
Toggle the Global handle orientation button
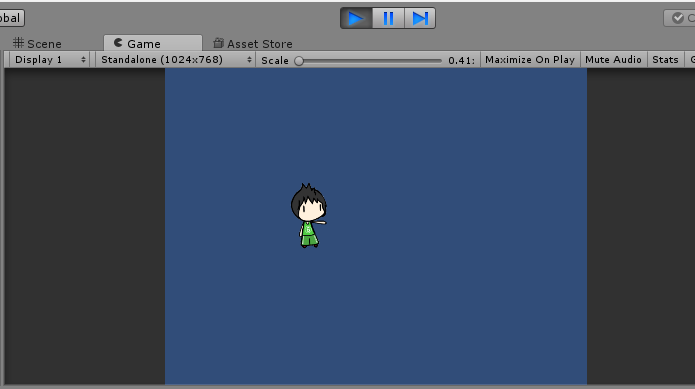click(12, 18)
